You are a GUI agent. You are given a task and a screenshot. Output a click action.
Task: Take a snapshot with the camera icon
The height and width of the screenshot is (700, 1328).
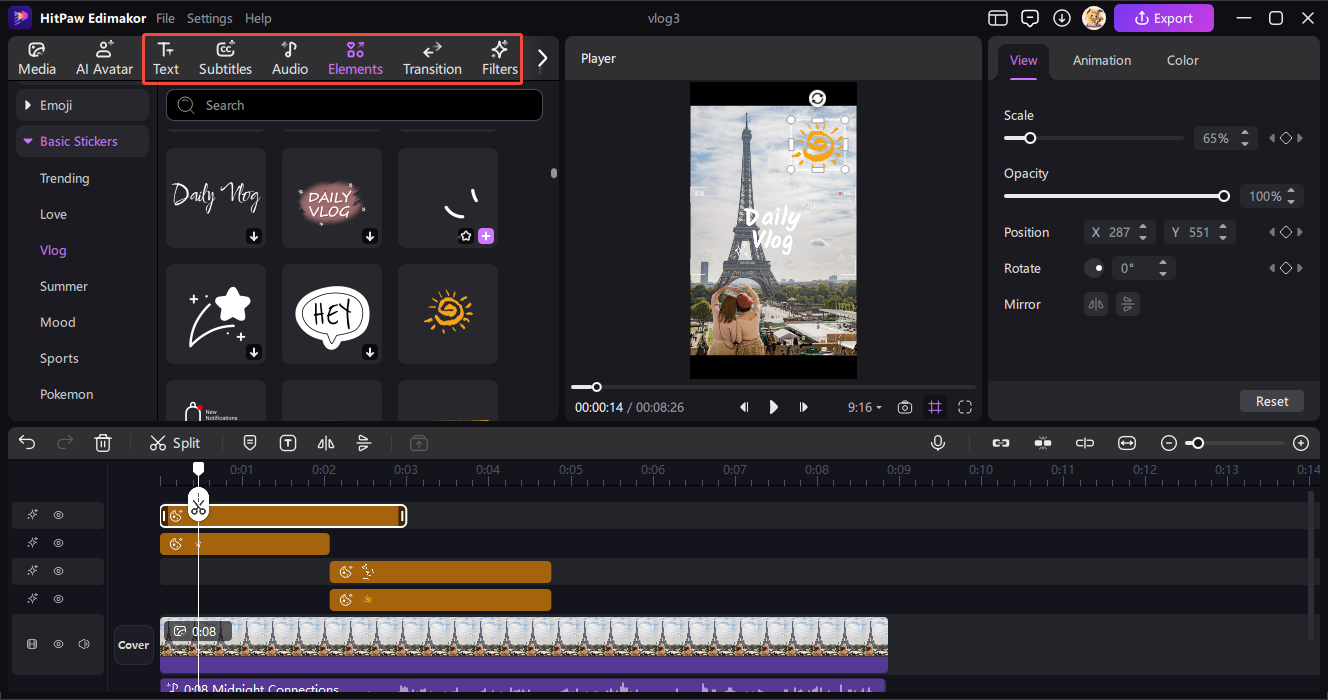(x=905, y=407)
